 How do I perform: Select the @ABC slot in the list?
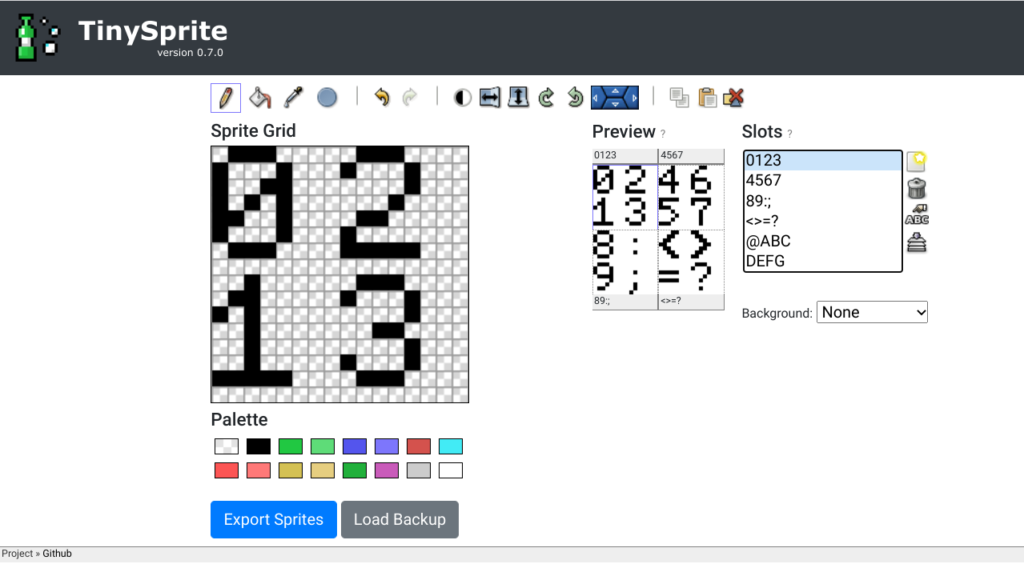822,241
